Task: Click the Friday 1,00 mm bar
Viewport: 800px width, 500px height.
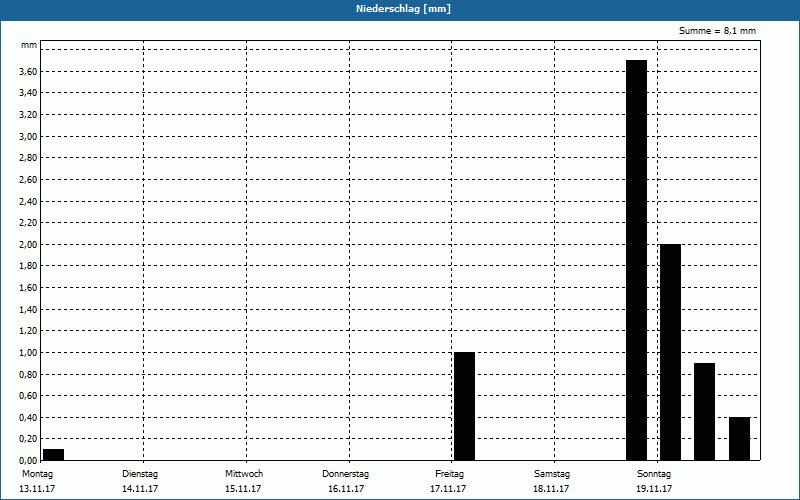Action: tap(464, 406)
